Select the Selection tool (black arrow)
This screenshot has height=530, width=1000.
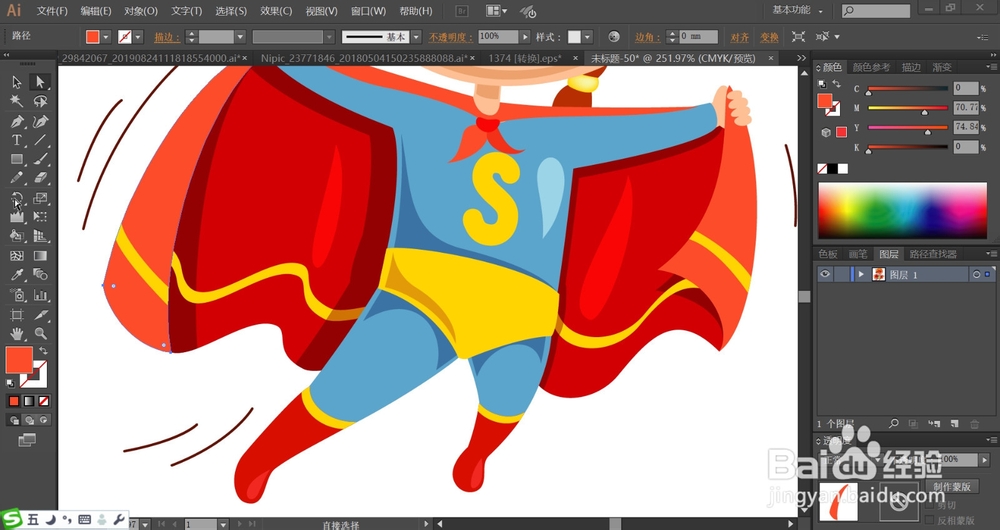pos(17,82)
